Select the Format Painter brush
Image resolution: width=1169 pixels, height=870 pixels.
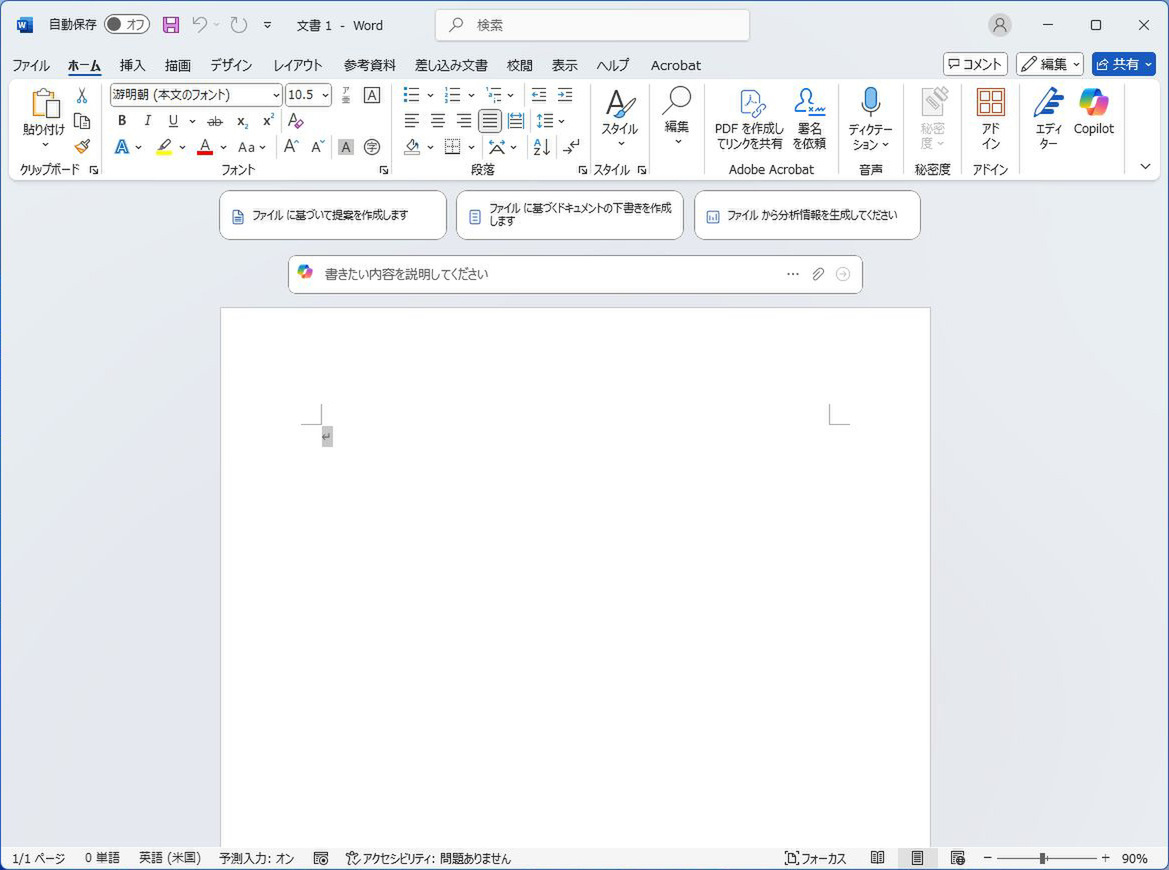click(x=82, y=147)
